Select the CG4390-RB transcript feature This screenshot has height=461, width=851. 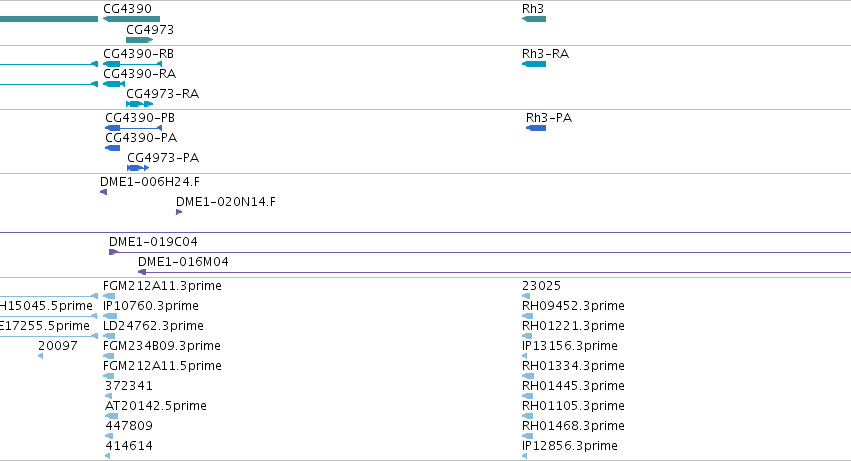pos(132,64)
